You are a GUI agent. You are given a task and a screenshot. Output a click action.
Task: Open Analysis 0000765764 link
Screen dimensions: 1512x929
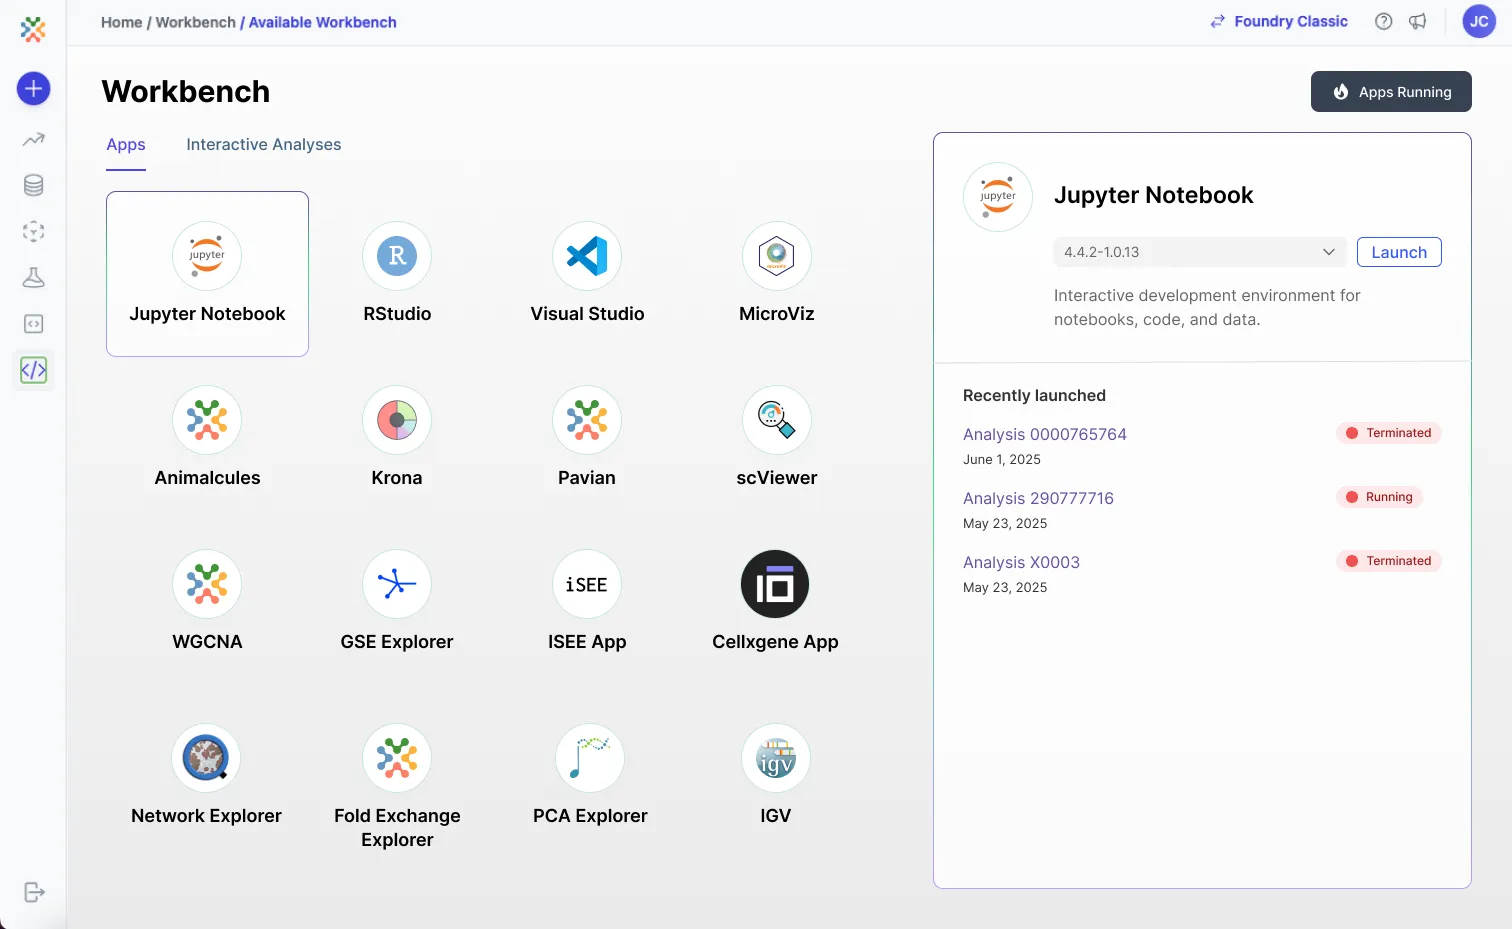click(1045, 434)
